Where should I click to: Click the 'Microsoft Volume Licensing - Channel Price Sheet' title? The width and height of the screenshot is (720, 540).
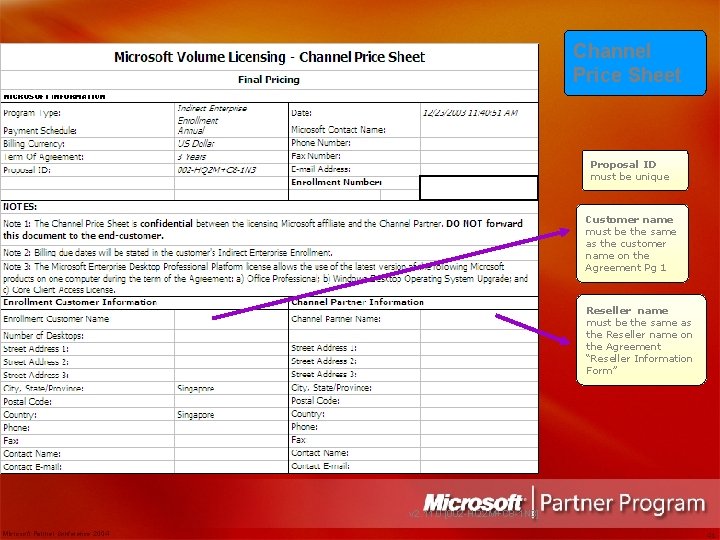270,57
